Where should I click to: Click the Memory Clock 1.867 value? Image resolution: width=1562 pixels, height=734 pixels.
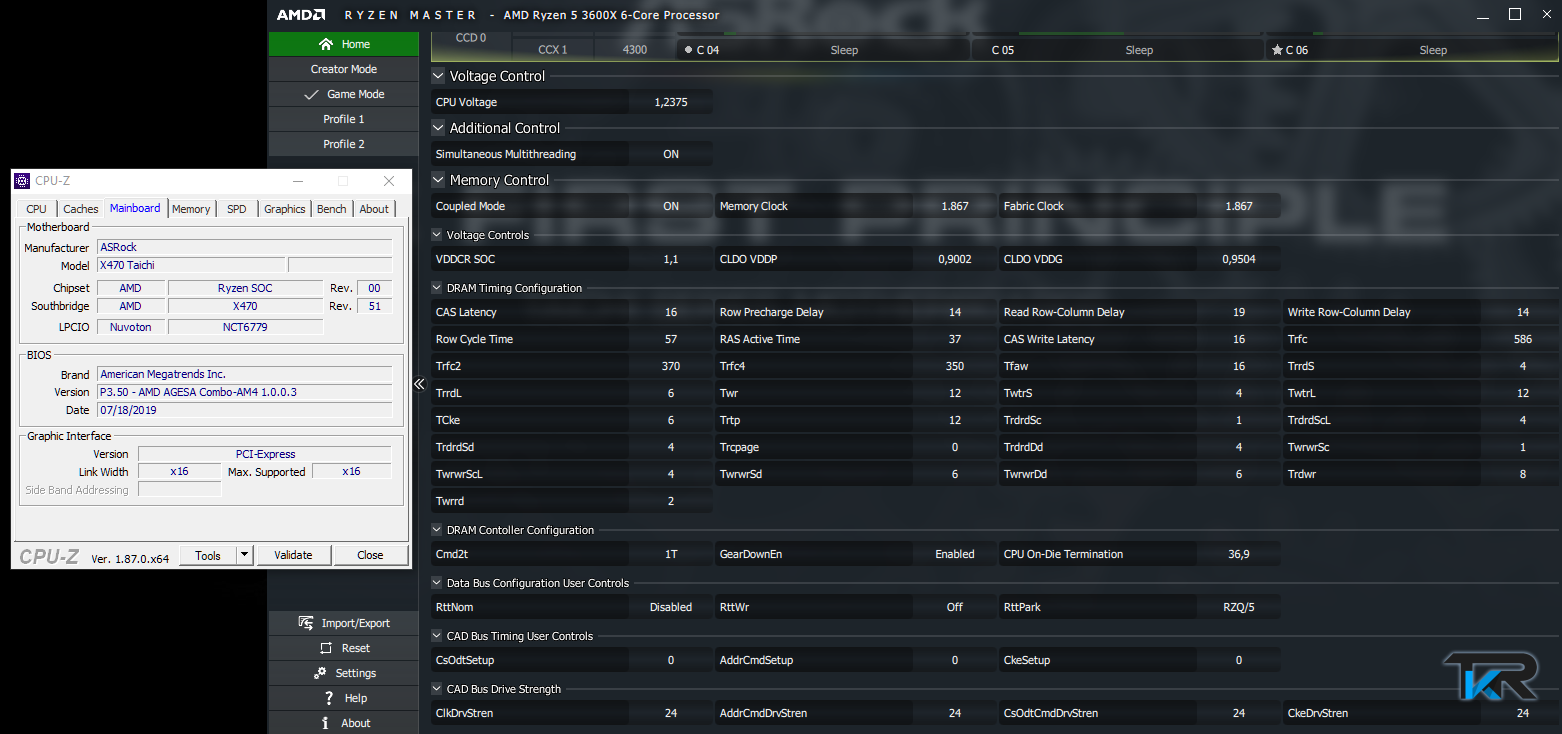point(955,206)
